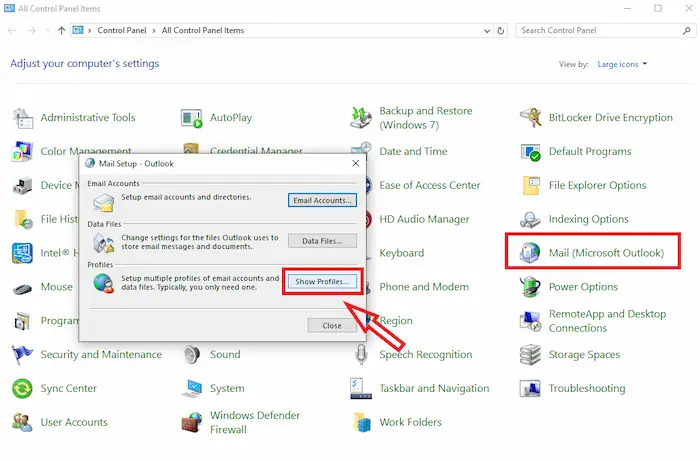Open the Security and Maintenance flag icon
This screenshot has height=461, width=700.
click(22, 355)
